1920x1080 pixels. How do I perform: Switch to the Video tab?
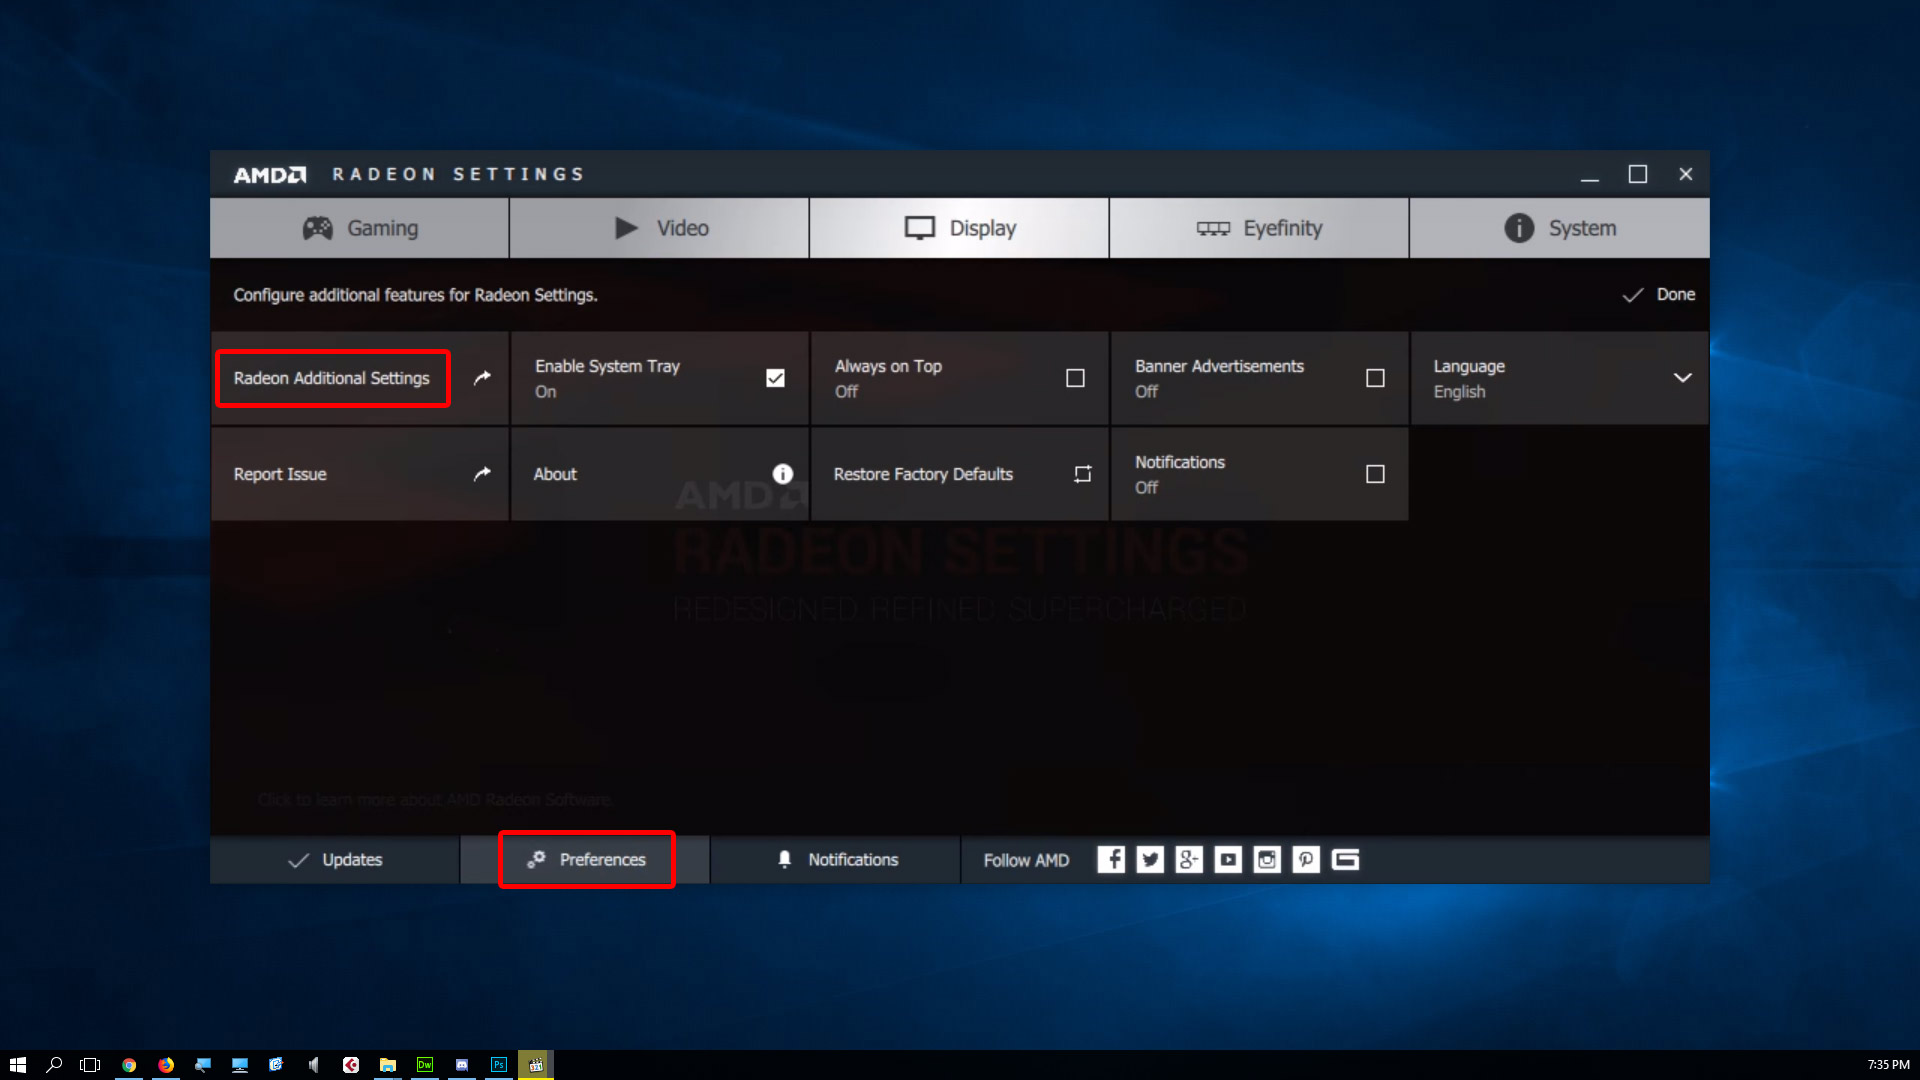[660, 228]
